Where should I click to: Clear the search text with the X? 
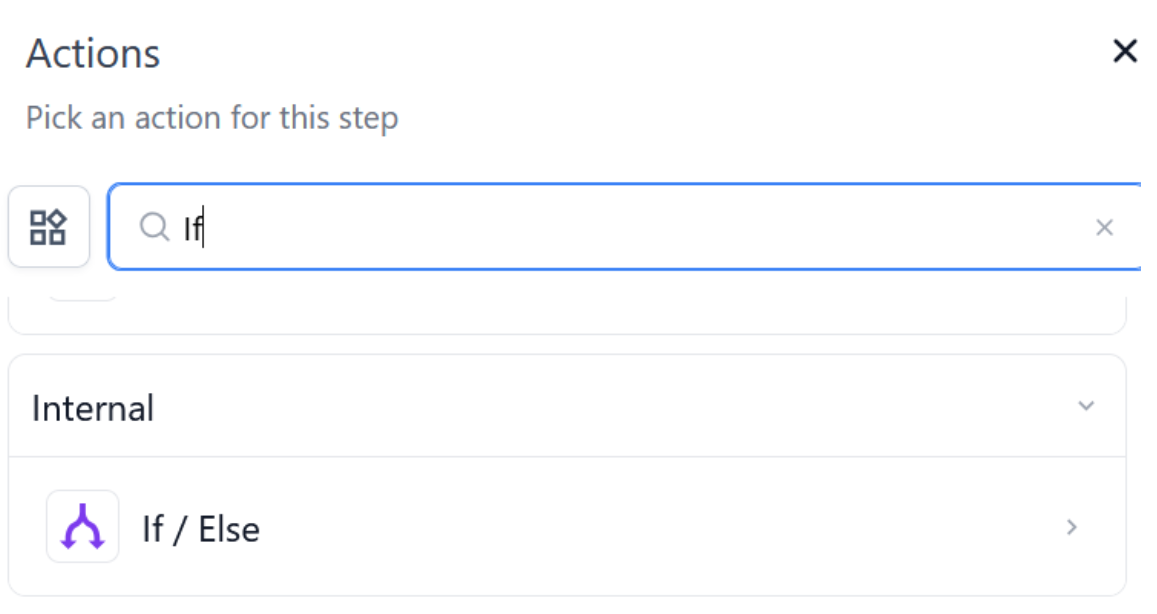1104,228
